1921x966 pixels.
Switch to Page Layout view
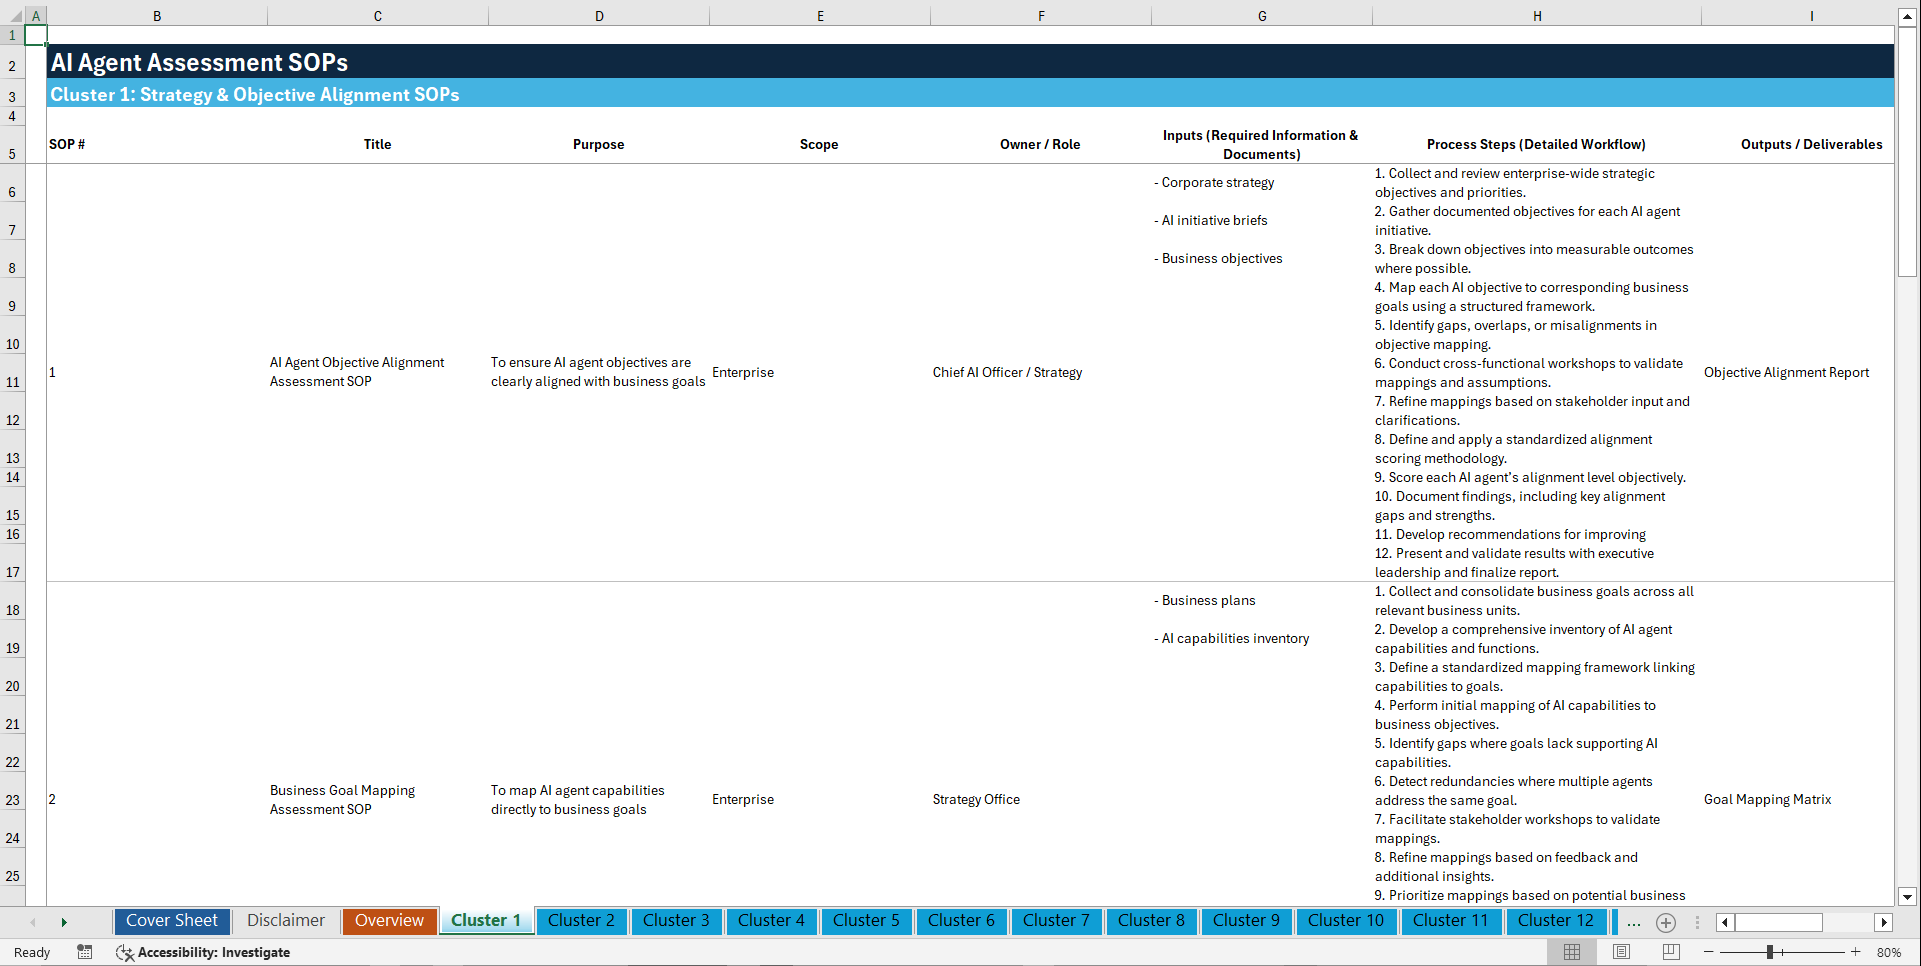tap(1620, 952)
